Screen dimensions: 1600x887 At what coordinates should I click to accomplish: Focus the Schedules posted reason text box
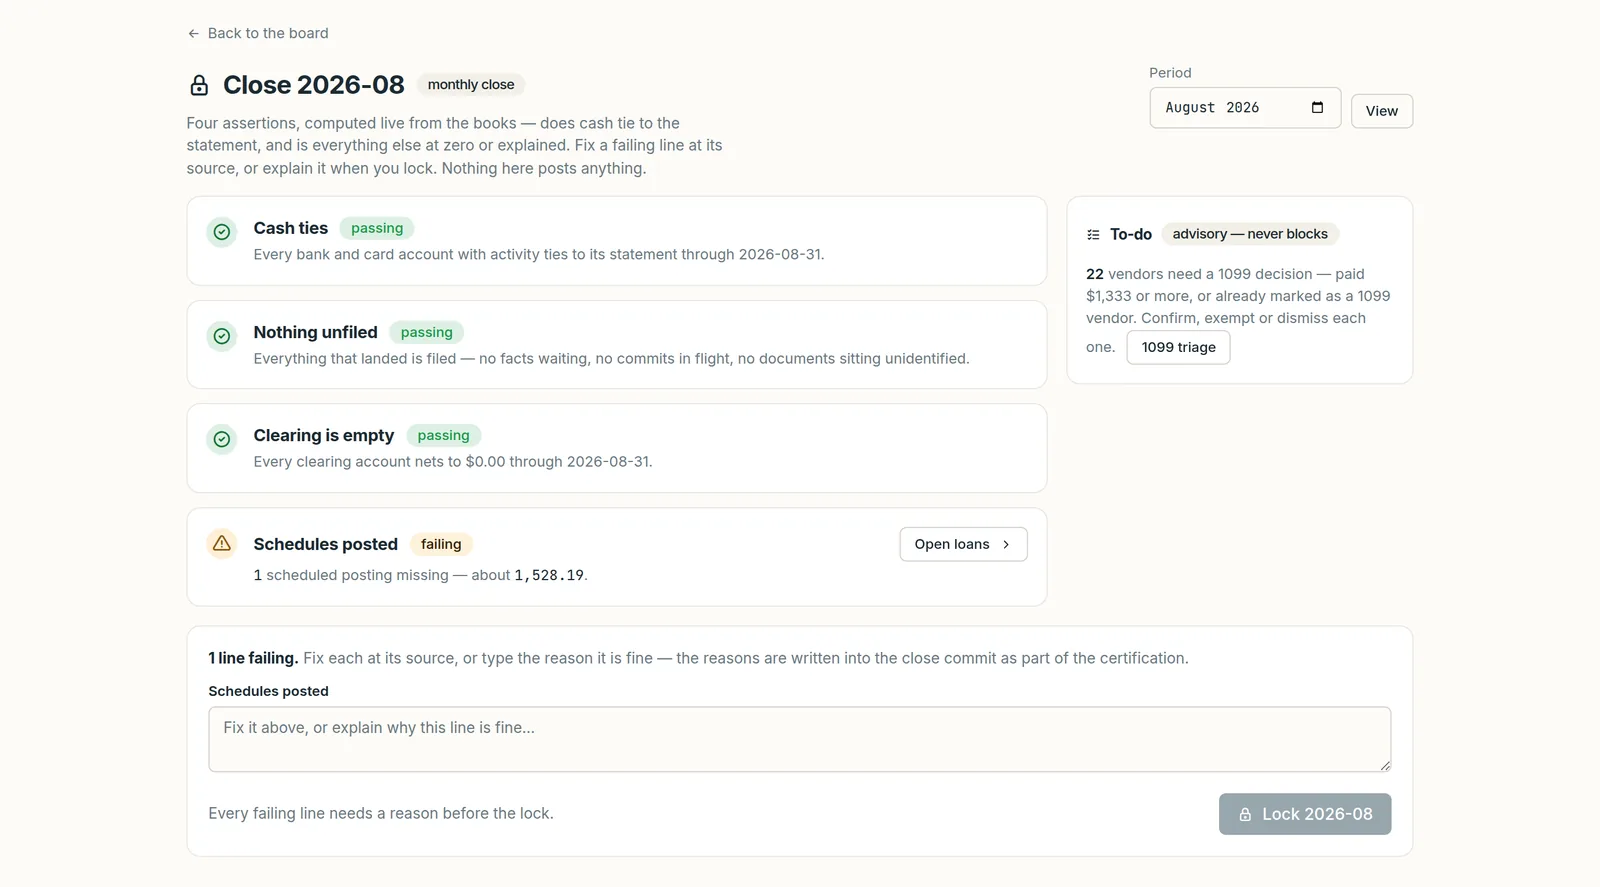click(x=799, y=739)
